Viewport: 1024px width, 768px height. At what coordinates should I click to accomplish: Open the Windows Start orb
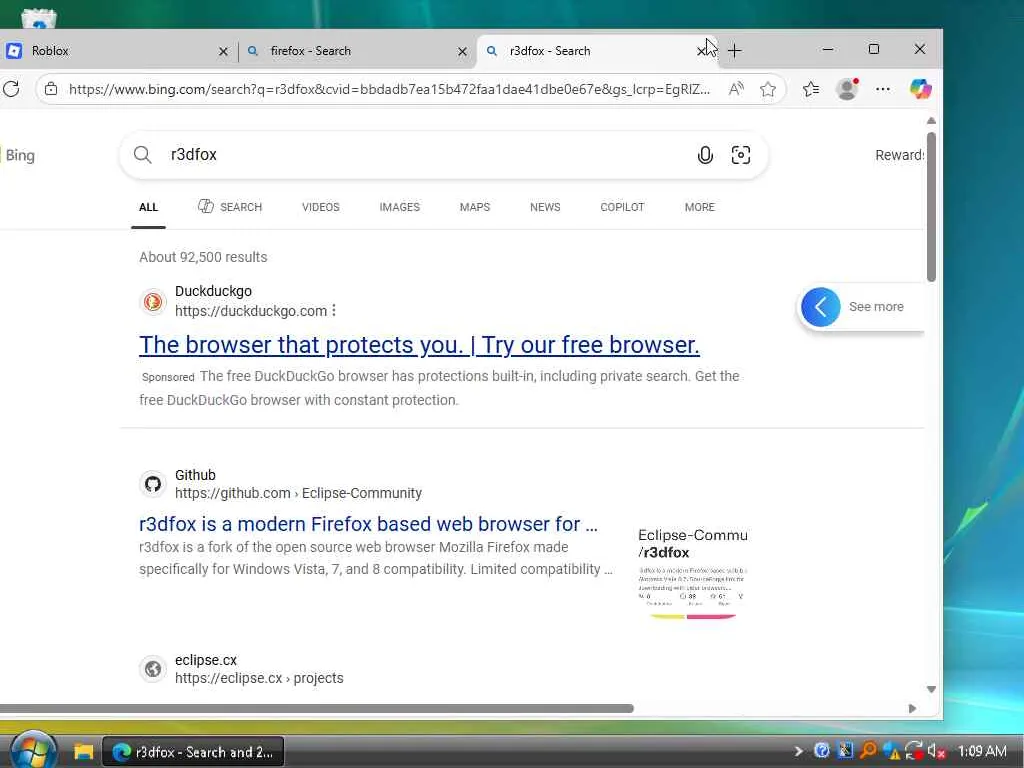pyautogui.click(x=33, y=751)
